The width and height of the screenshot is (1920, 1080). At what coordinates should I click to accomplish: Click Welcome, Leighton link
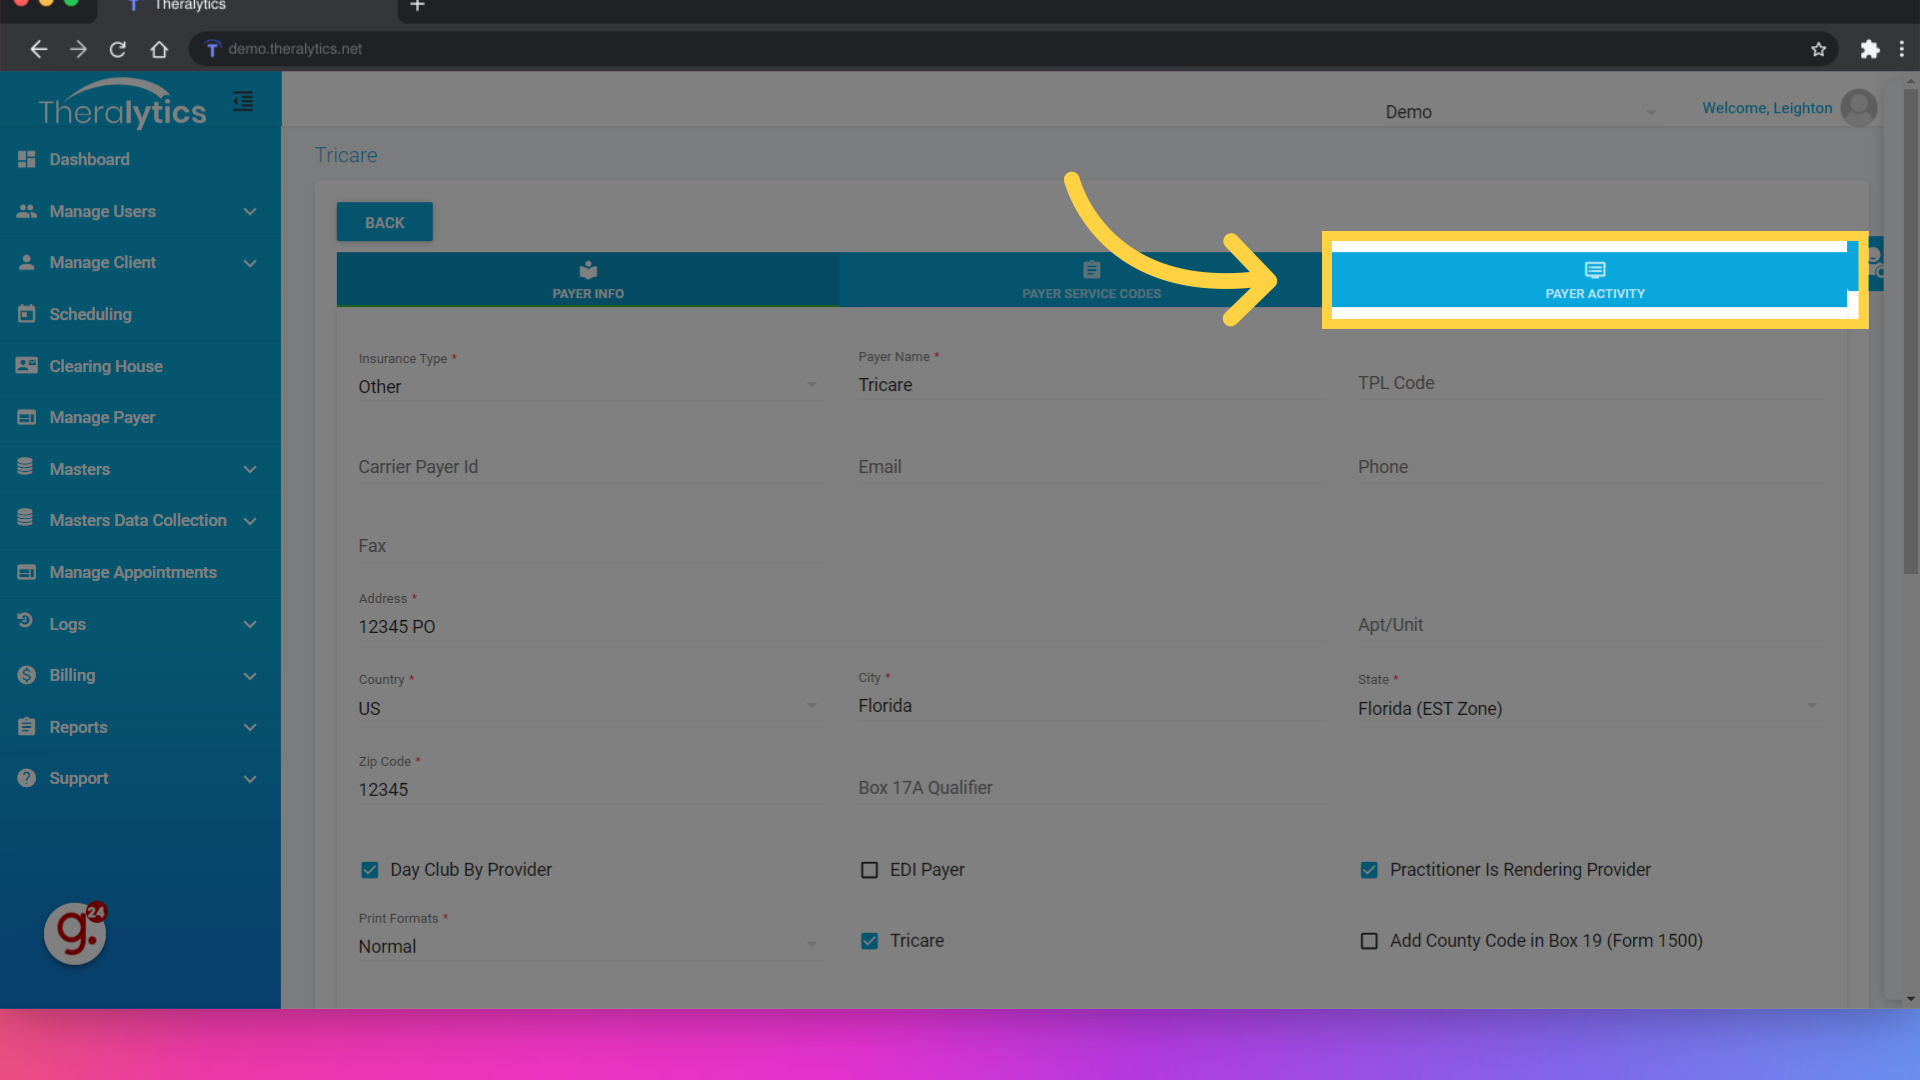[1767, 108]
